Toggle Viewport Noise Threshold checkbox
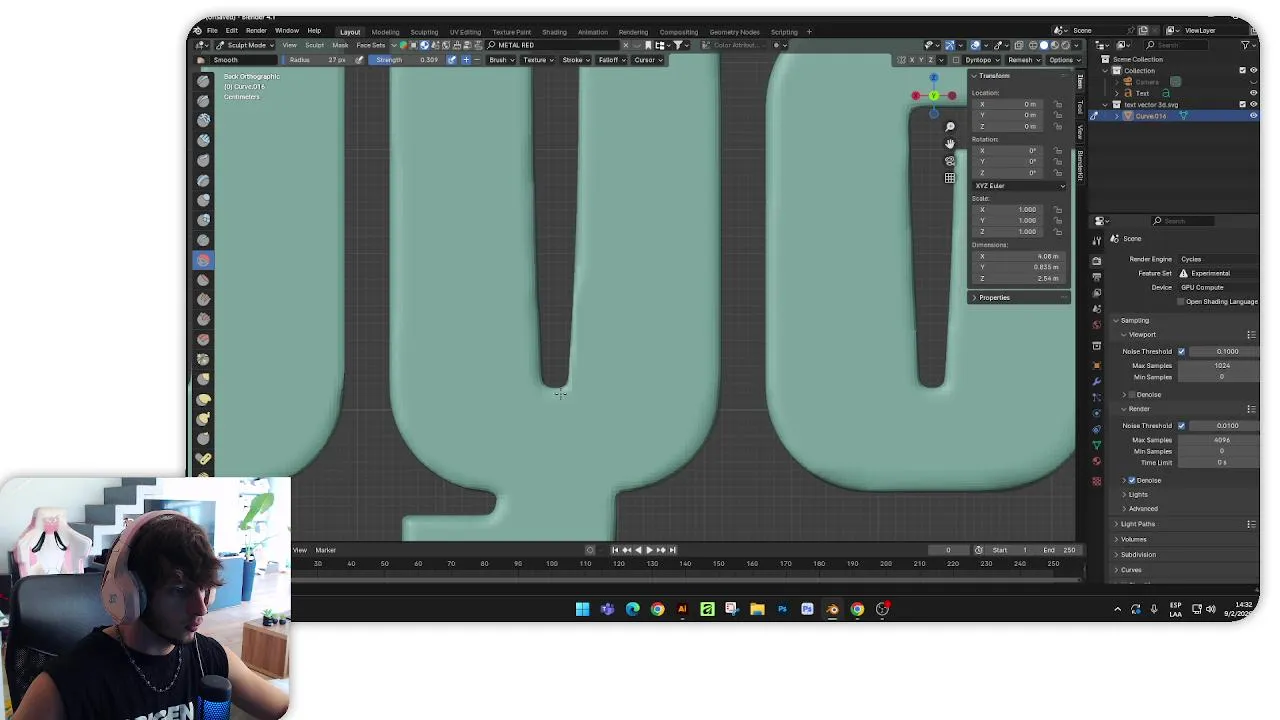This screenshot has height=720, width=1280. pyautogui.click(x=1181, y=352)
